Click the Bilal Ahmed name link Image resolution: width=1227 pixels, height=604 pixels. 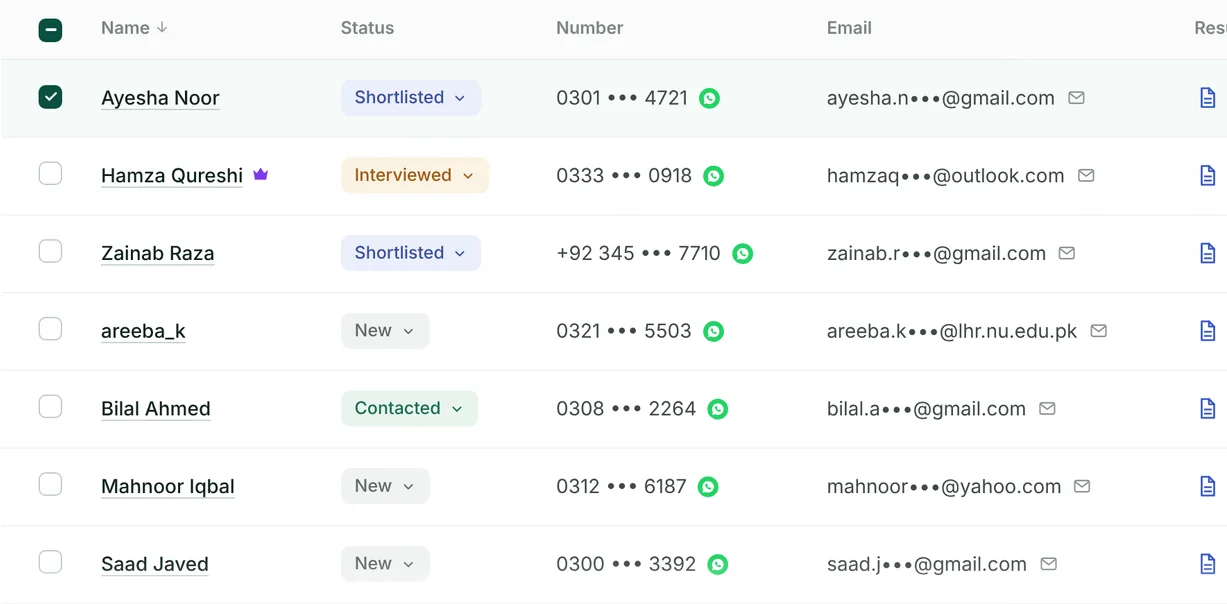(156, 409)
